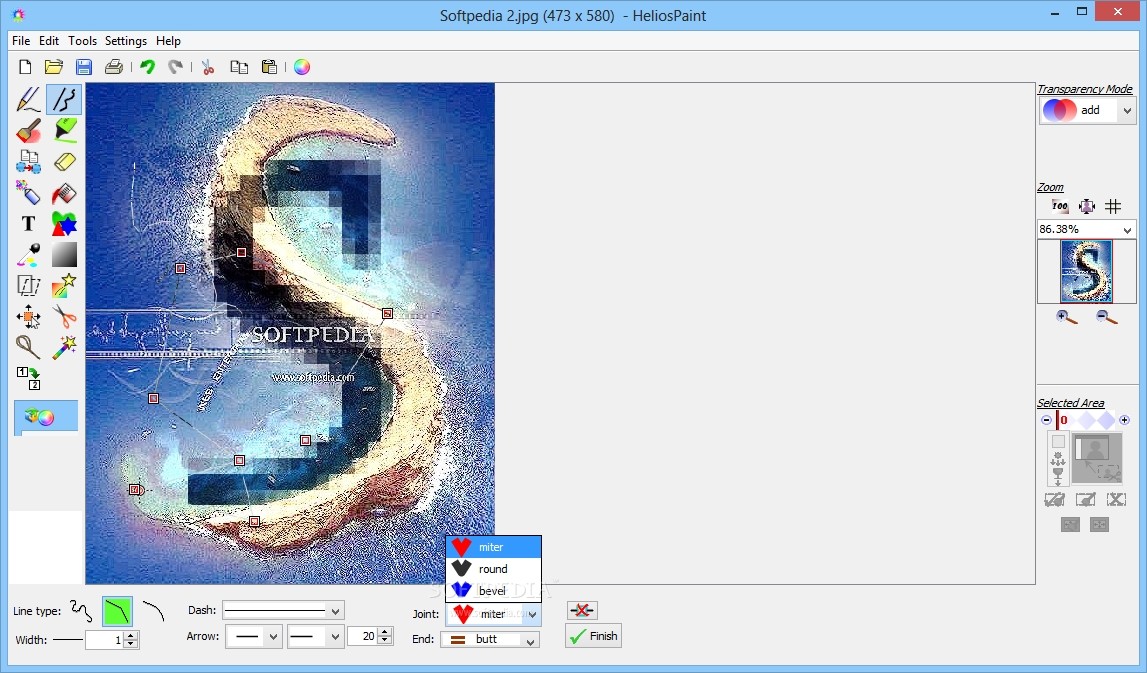Click the Width value input field

105,640
